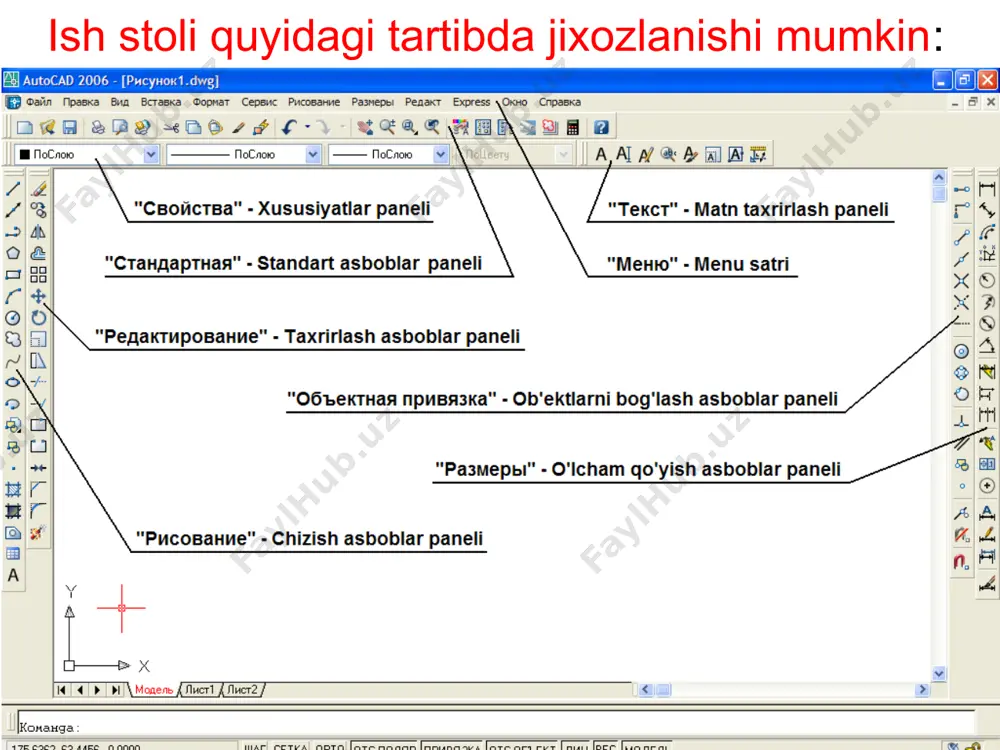Expand the ПоСлою color dropdown

click(151, 154)
